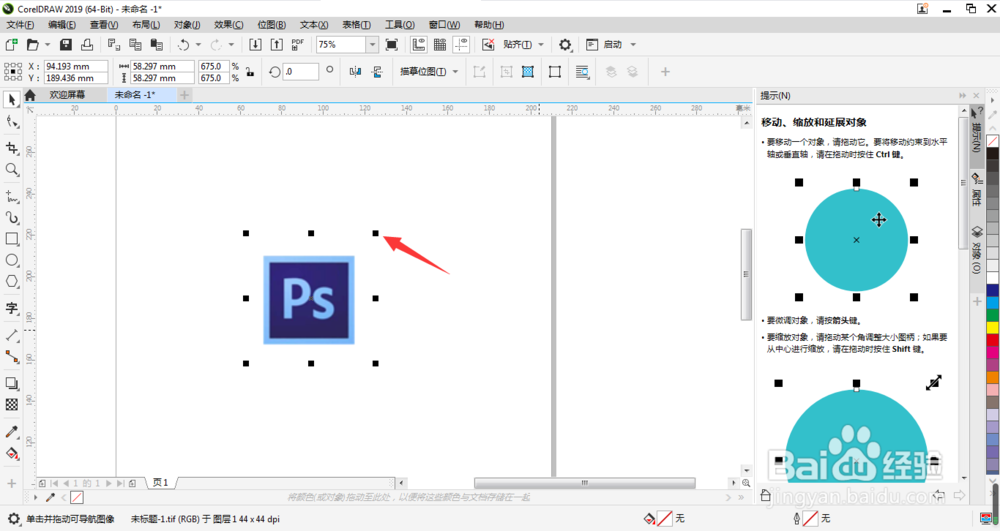
Task: Open the 描摹位图 trace bitmap dropdown
Action: (455, 71)
